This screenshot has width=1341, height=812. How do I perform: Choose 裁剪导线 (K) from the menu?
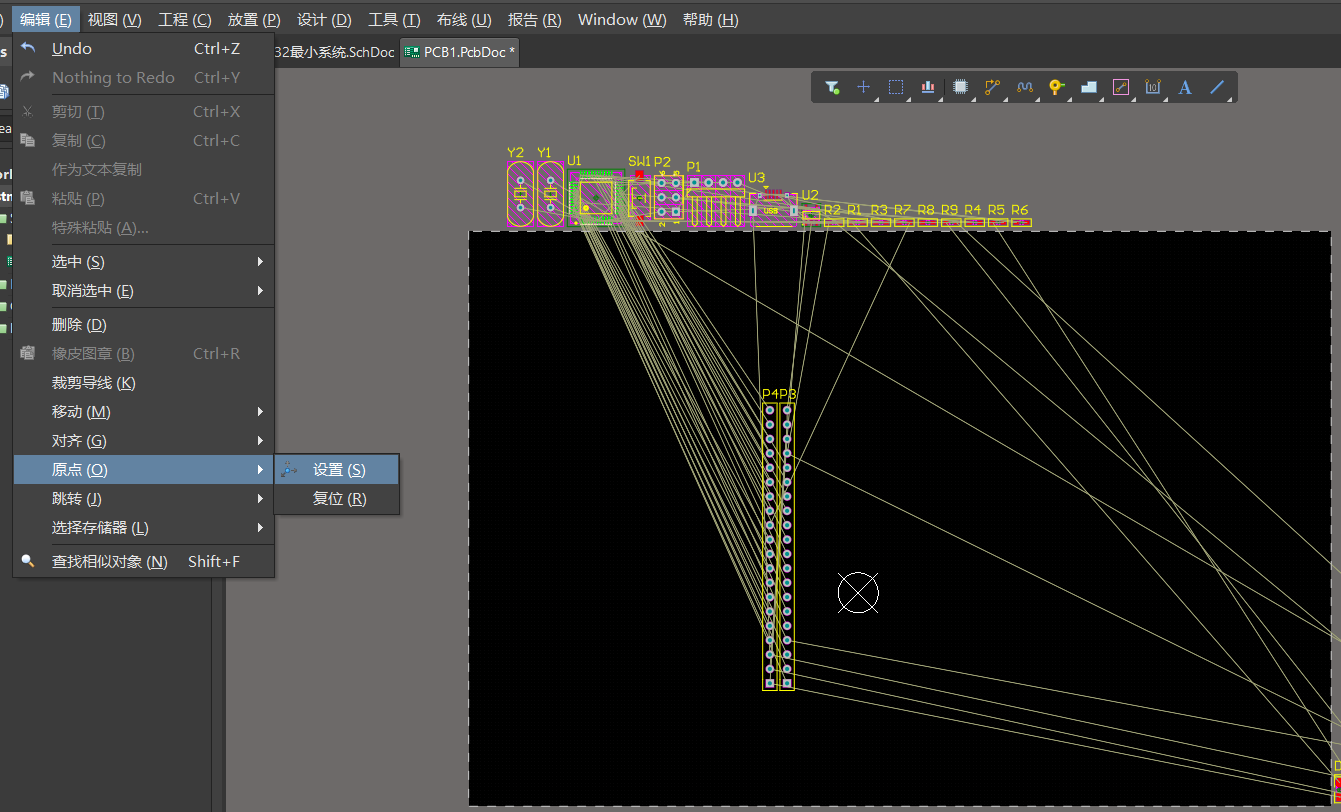[144, 382]
